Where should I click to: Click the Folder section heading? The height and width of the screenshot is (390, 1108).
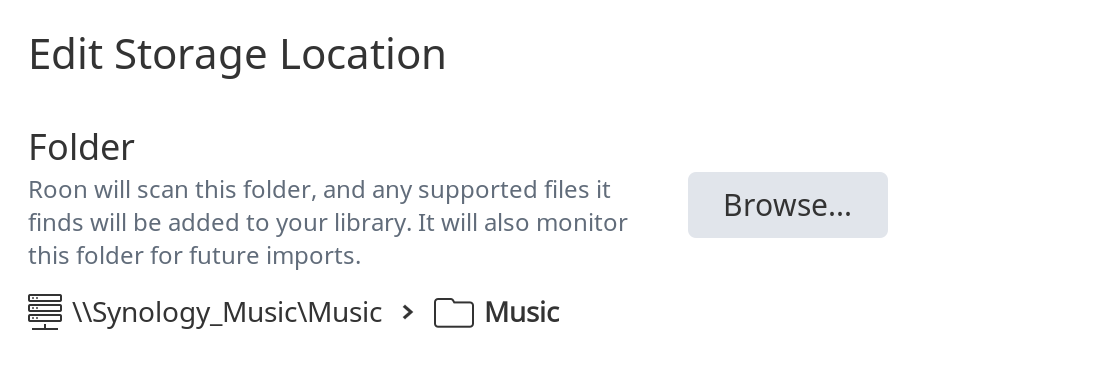[x=81, y=148]
